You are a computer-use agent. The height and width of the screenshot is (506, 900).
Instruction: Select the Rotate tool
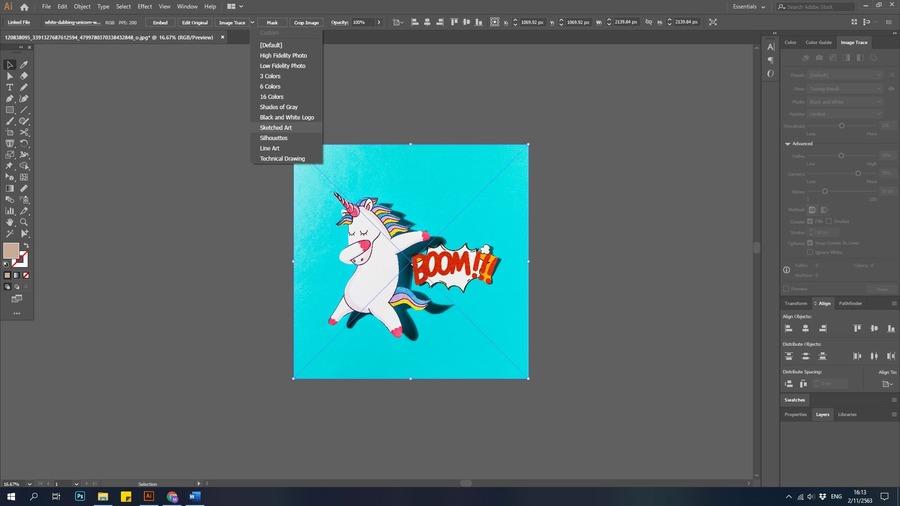24,143
